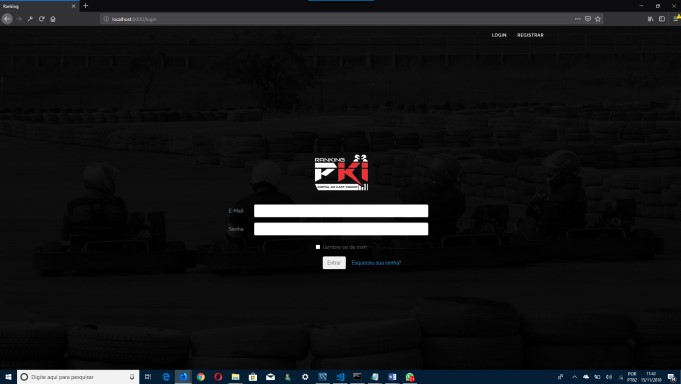The image size is (681, 384).
Task: Open a new browser tab
Action: [x=86, y=6]
